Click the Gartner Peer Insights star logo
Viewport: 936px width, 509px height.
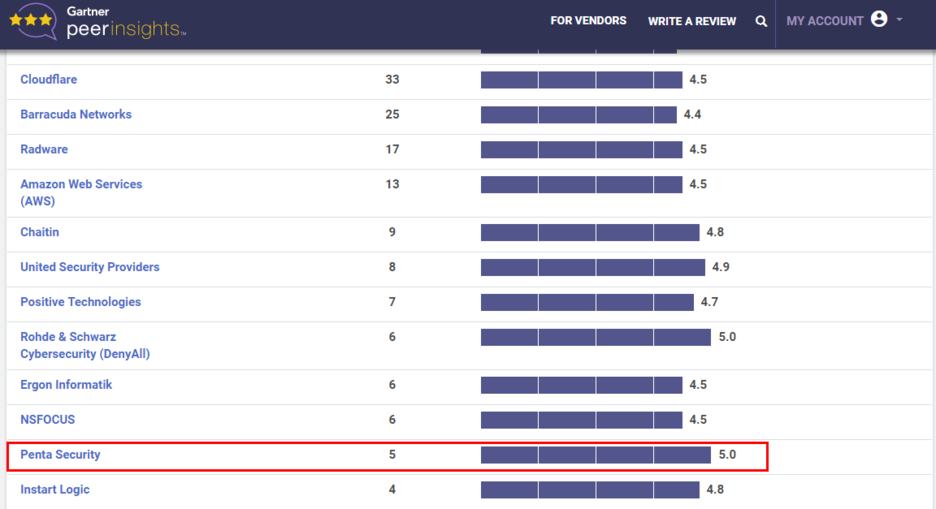34,21
